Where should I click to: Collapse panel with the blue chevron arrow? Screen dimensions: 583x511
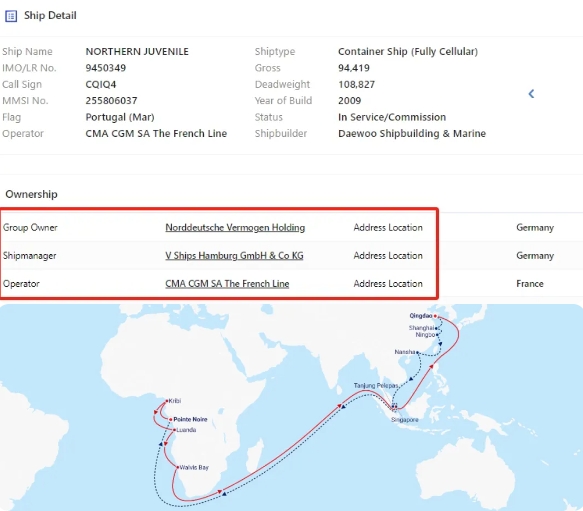(x=531, y=94)
